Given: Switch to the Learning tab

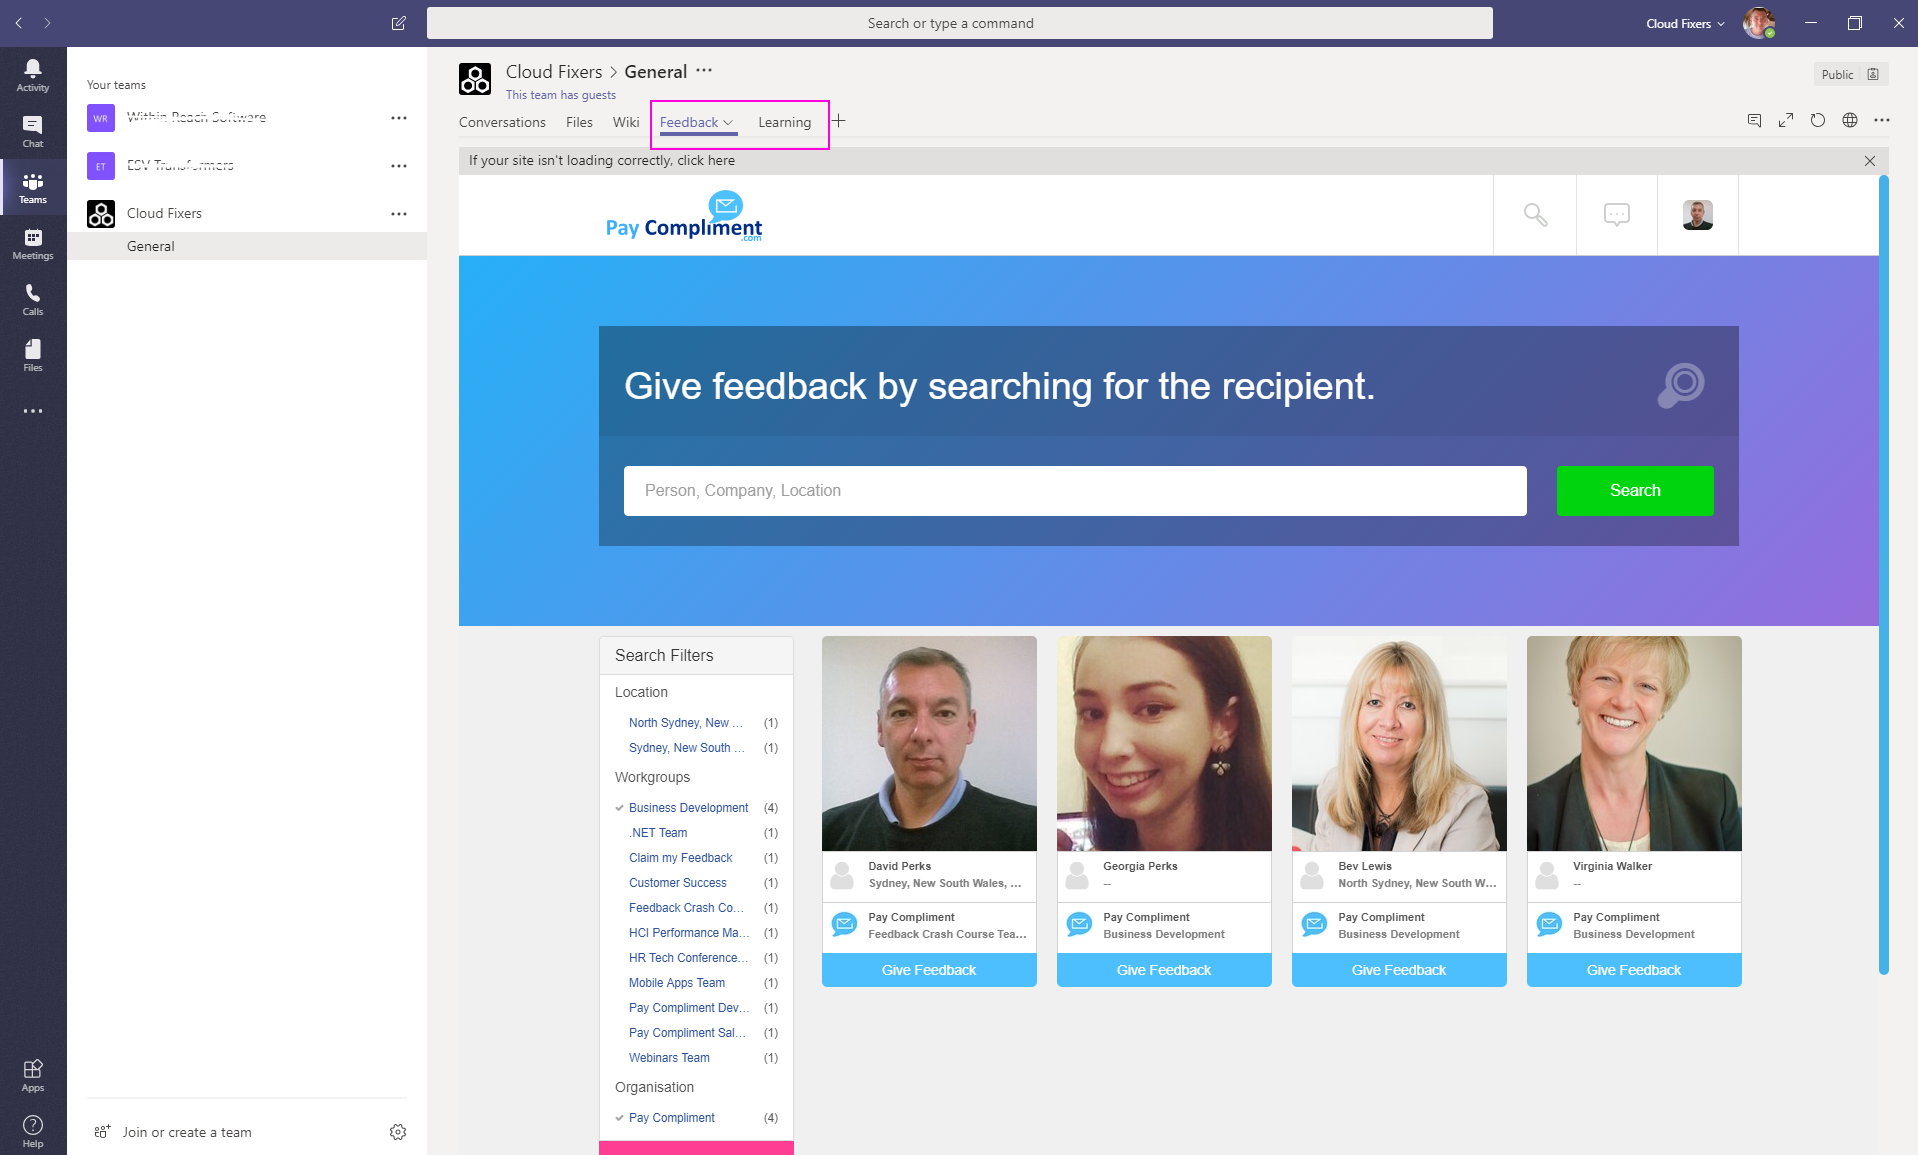Looking at the screenshot, I should point(784,122).
